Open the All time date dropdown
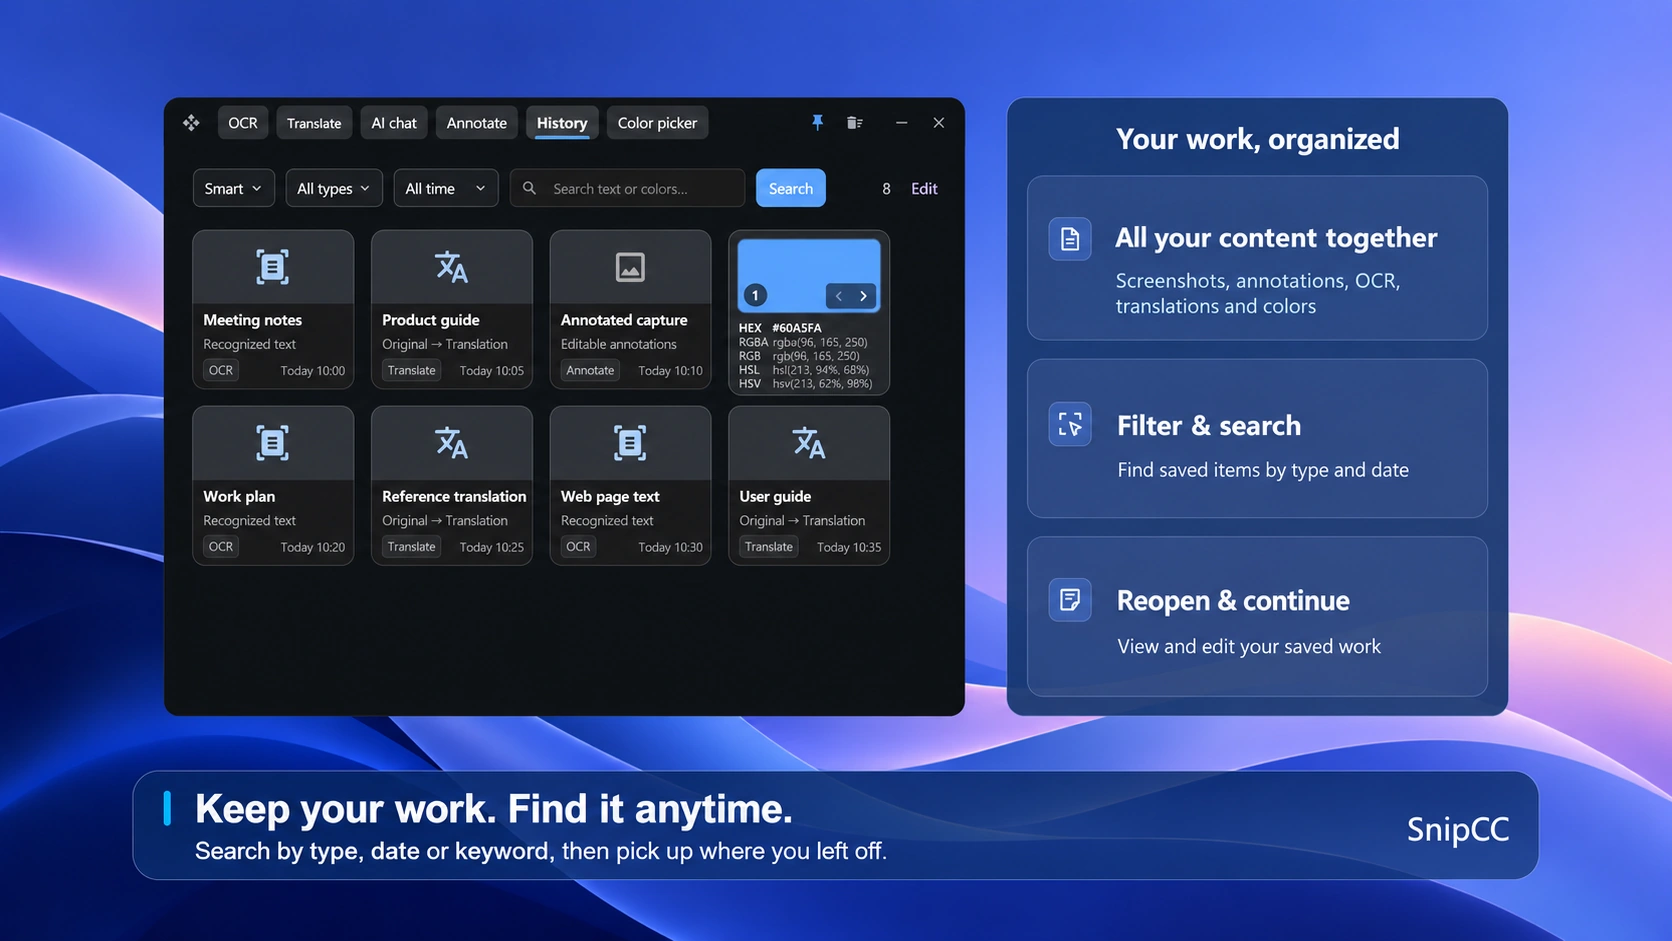Image resolution: width=1672 pixels, height=941 pixels. point(446,188)
